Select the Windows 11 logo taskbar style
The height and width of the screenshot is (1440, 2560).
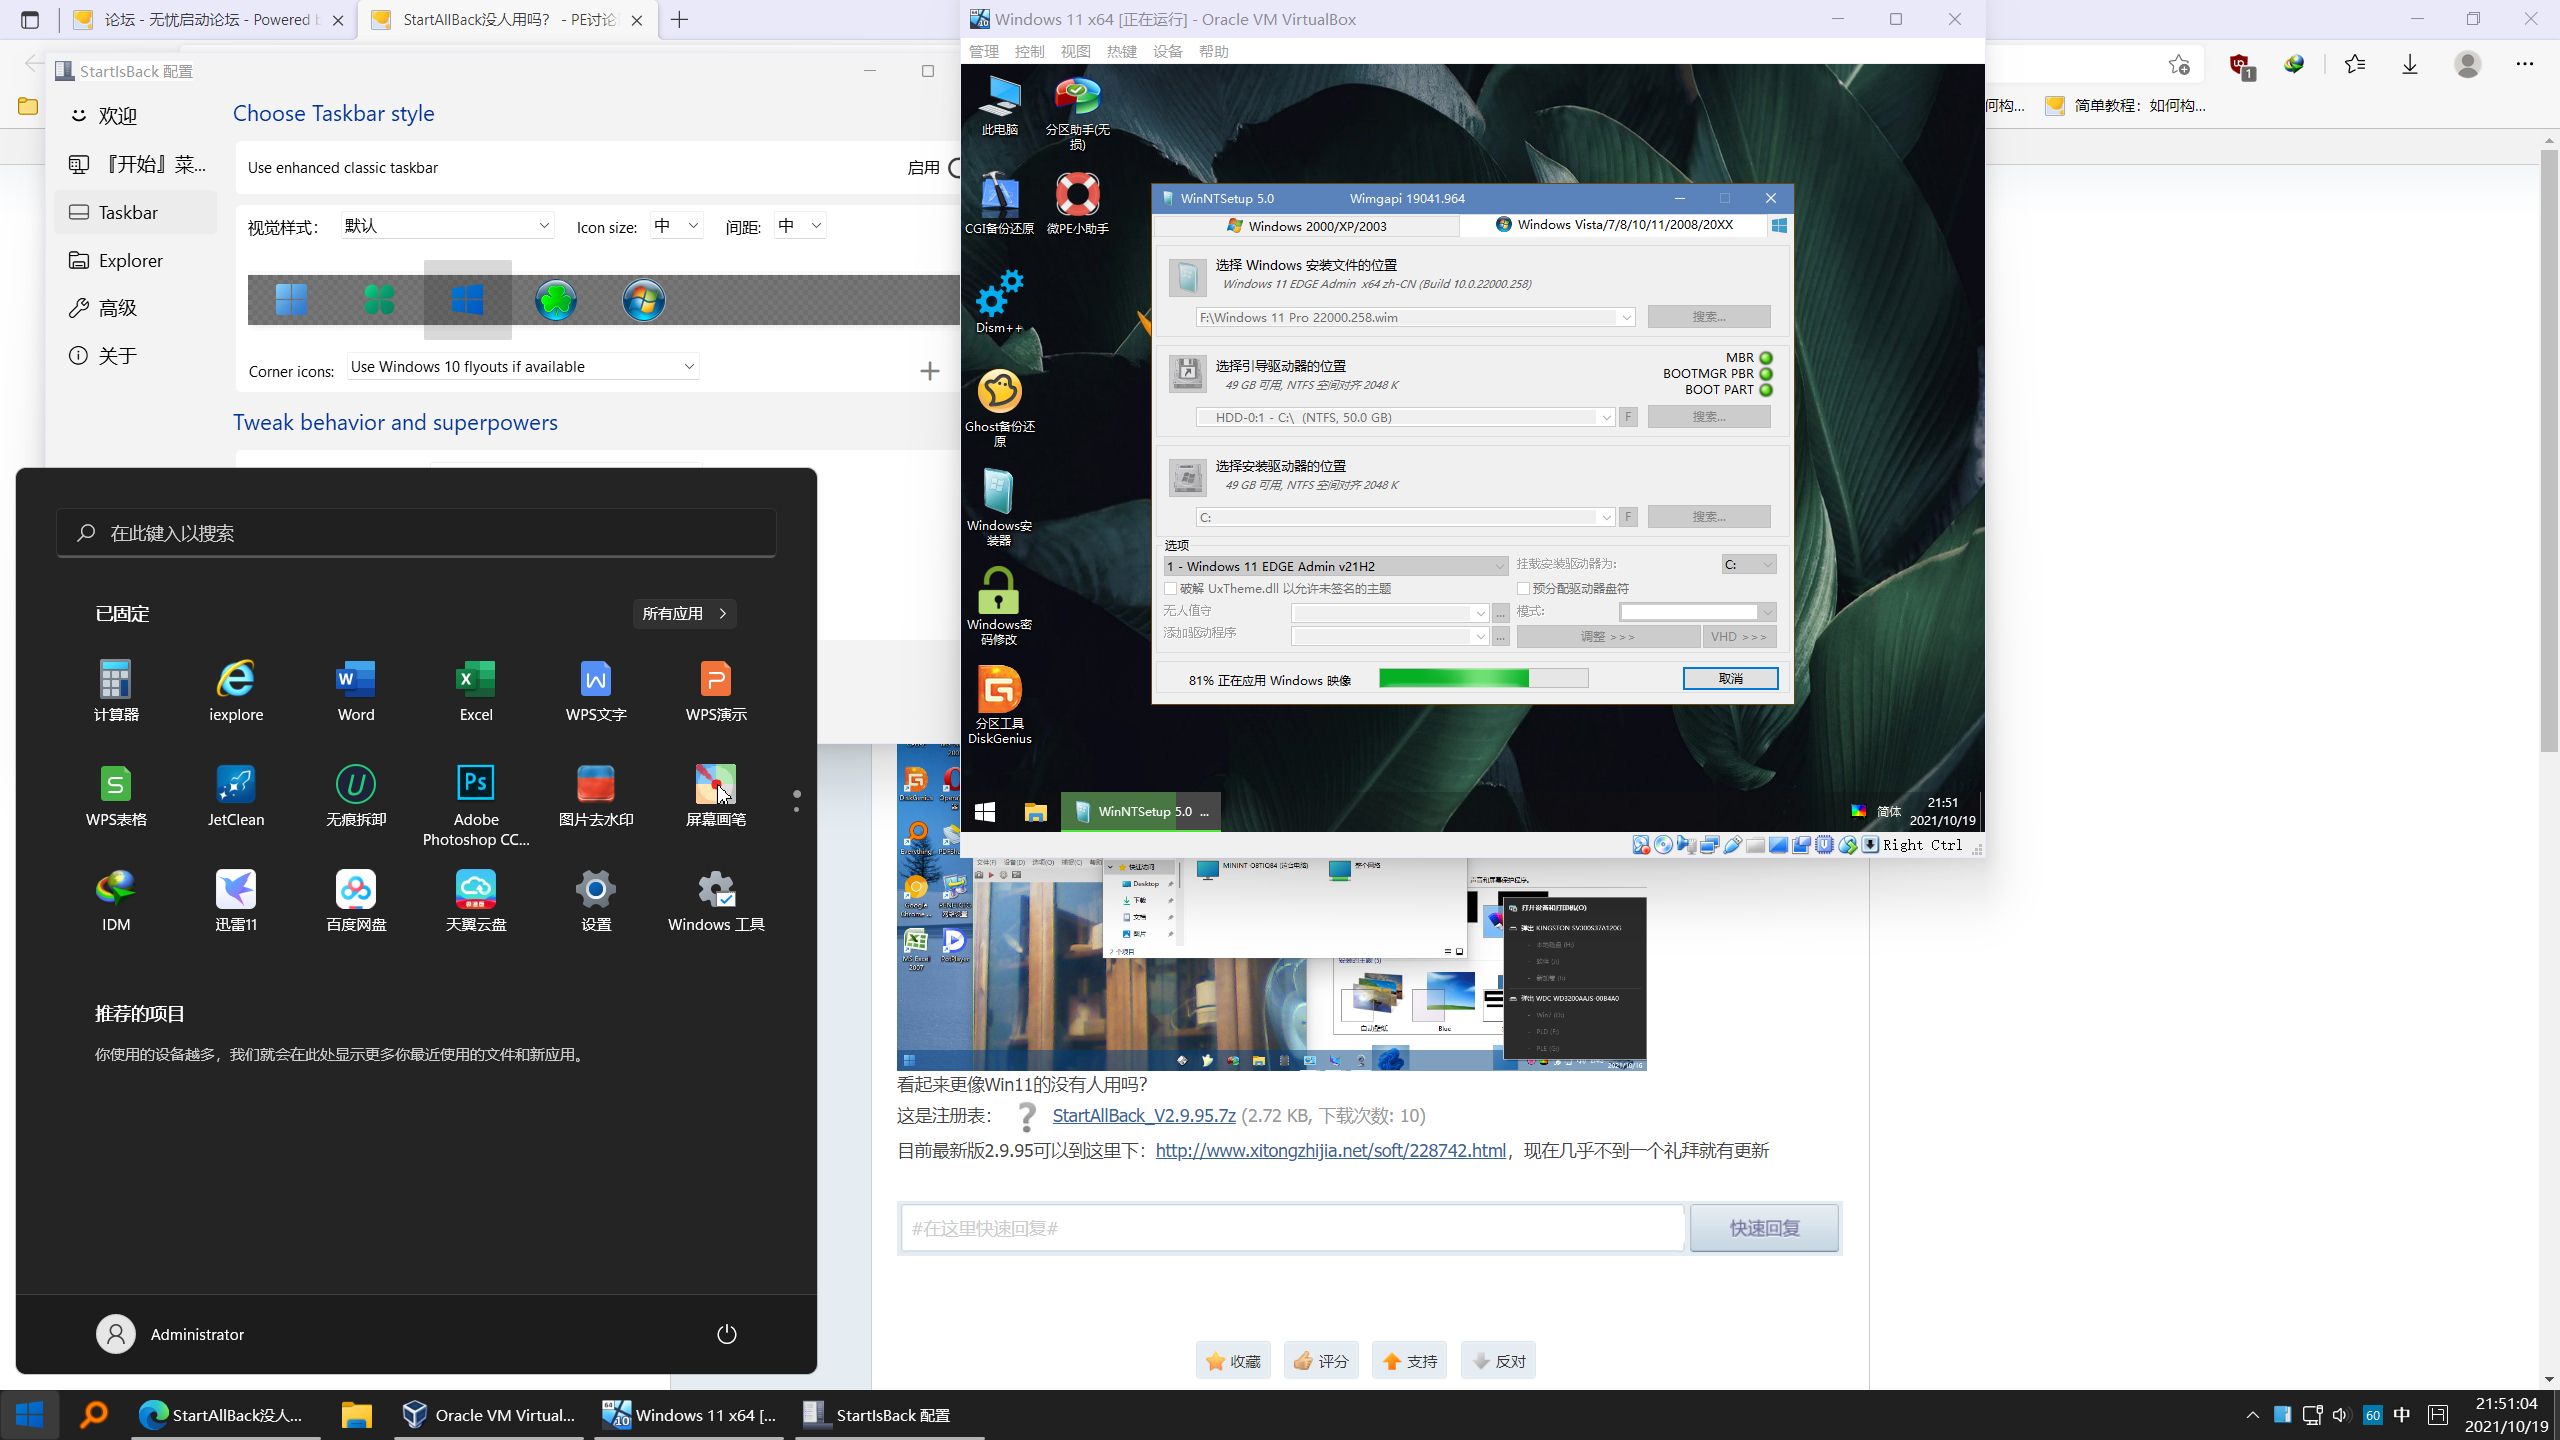click(x=292, y=299)
